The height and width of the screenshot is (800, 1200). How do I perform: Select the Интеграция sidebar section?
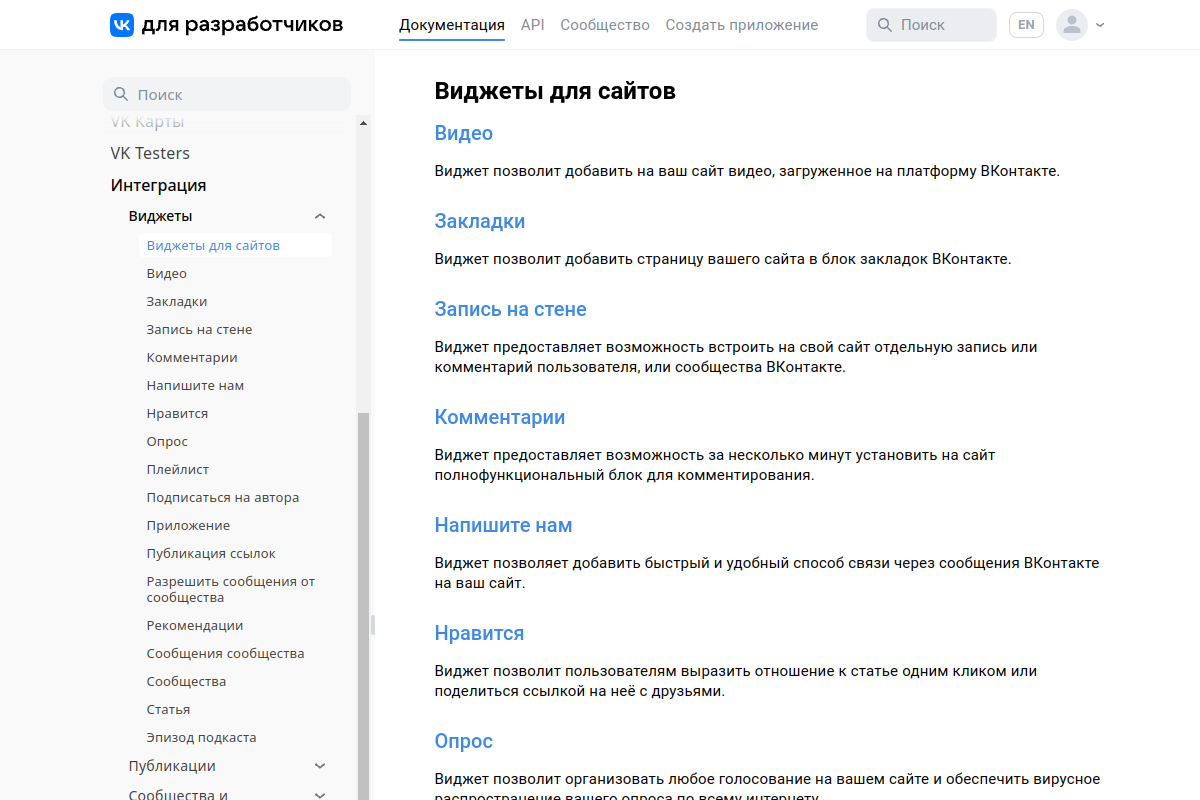pos(159,185)
